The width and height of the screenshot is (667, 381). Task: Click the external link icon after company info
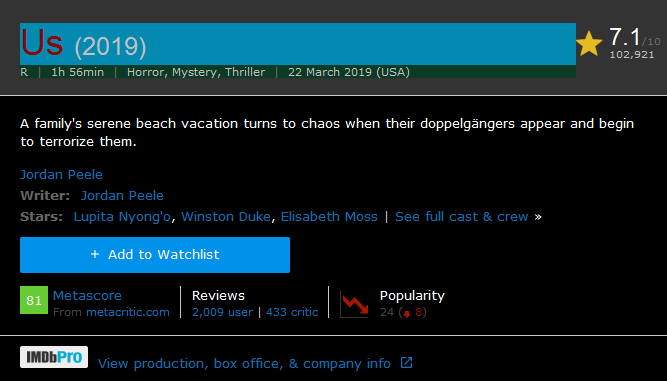pyautogui.click(x=407, y=363)
